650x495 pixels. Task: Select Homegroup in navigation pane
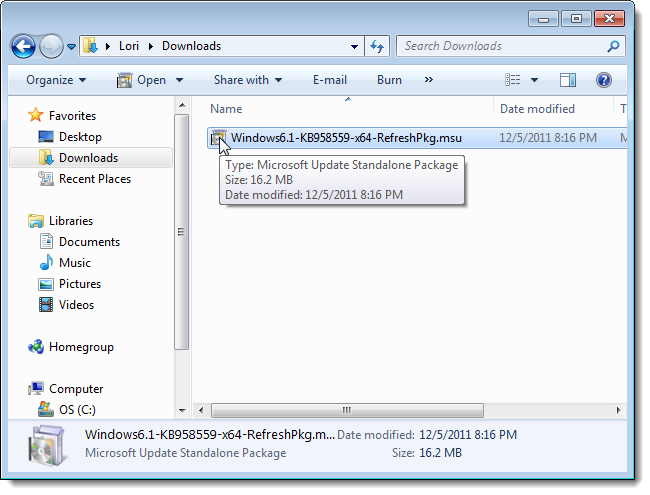(x=81, y=347)
